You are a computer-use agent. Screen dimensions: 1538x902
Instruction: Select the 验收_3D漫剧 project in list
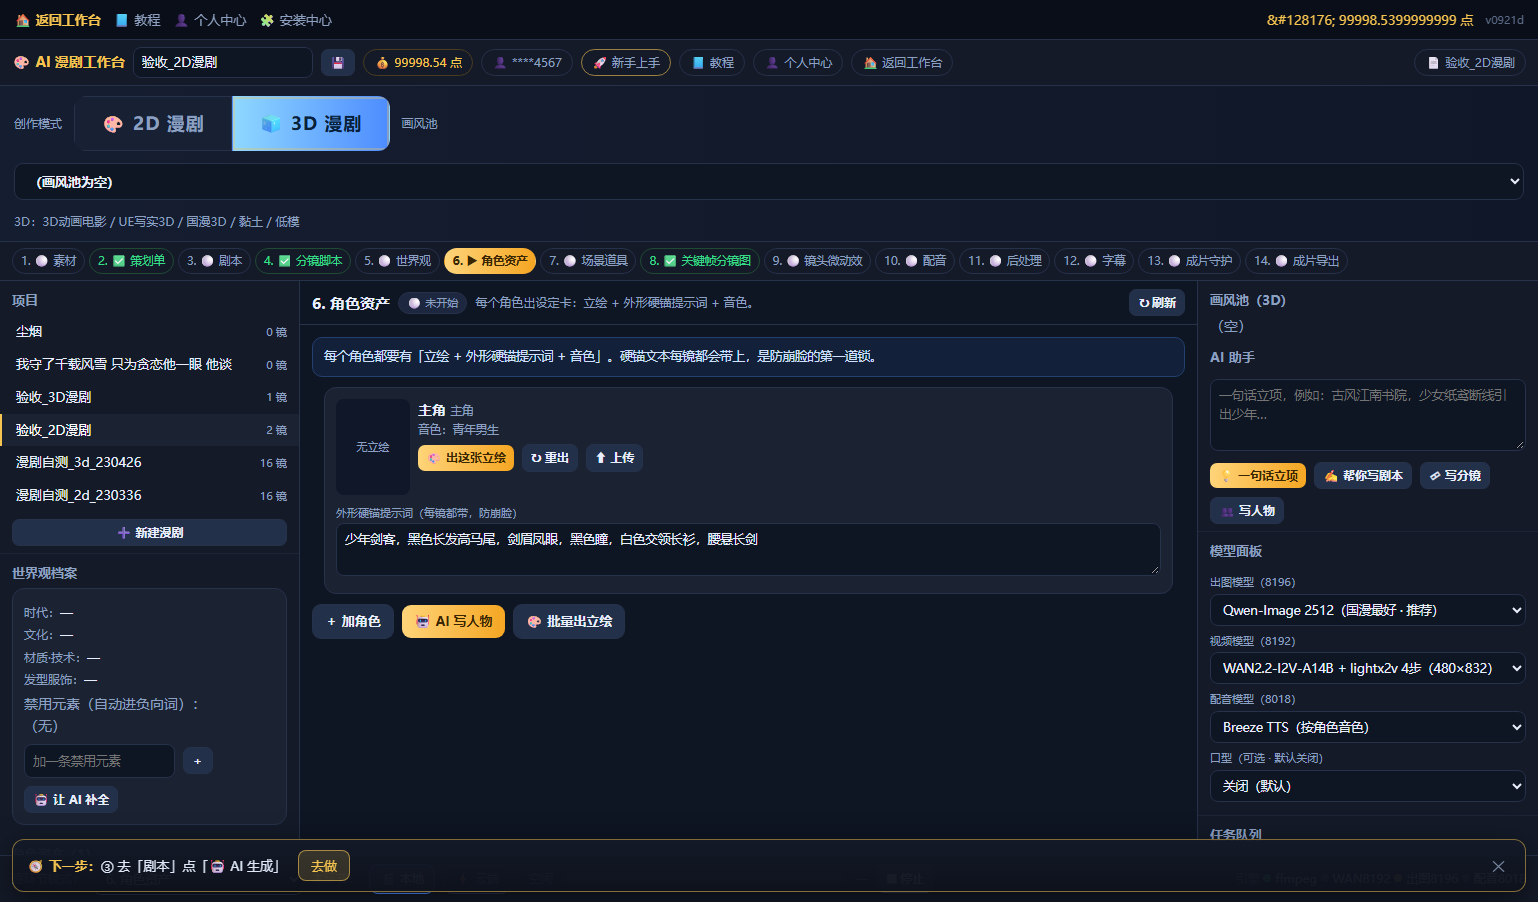(x=150, y=398)
